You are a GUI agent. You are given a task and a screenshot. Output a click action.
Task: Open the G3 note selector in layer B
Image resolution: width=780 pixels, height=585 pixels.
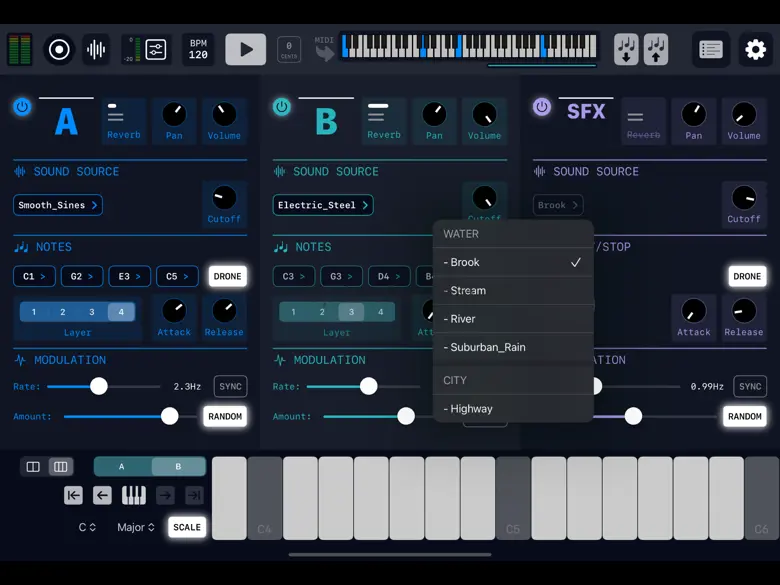[x=342, y=276]
